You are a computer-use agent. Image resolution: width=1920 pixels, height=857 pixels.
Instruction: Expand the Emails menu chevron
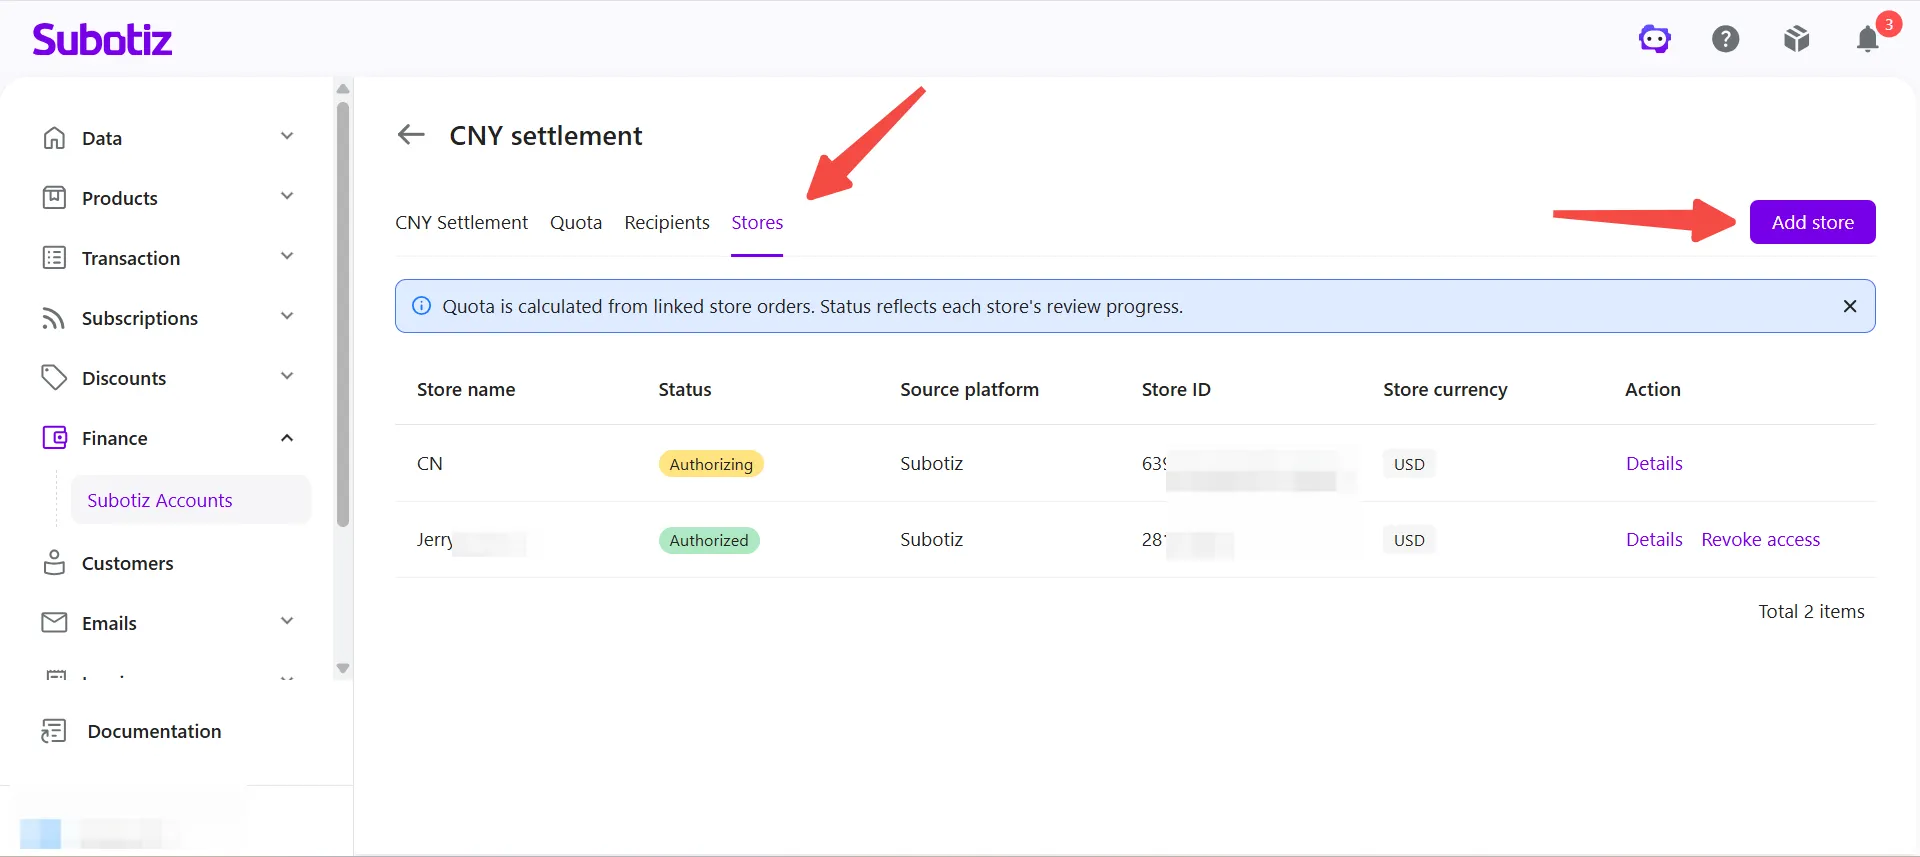tap(287, 622)
